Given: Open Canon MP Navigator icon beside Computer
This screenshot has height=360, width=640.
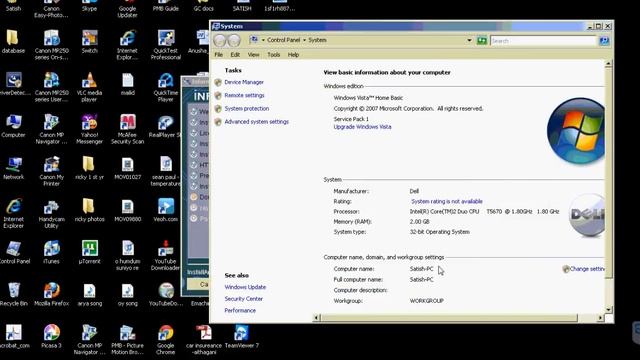Looking at the screenshot, I should [51, 129].
